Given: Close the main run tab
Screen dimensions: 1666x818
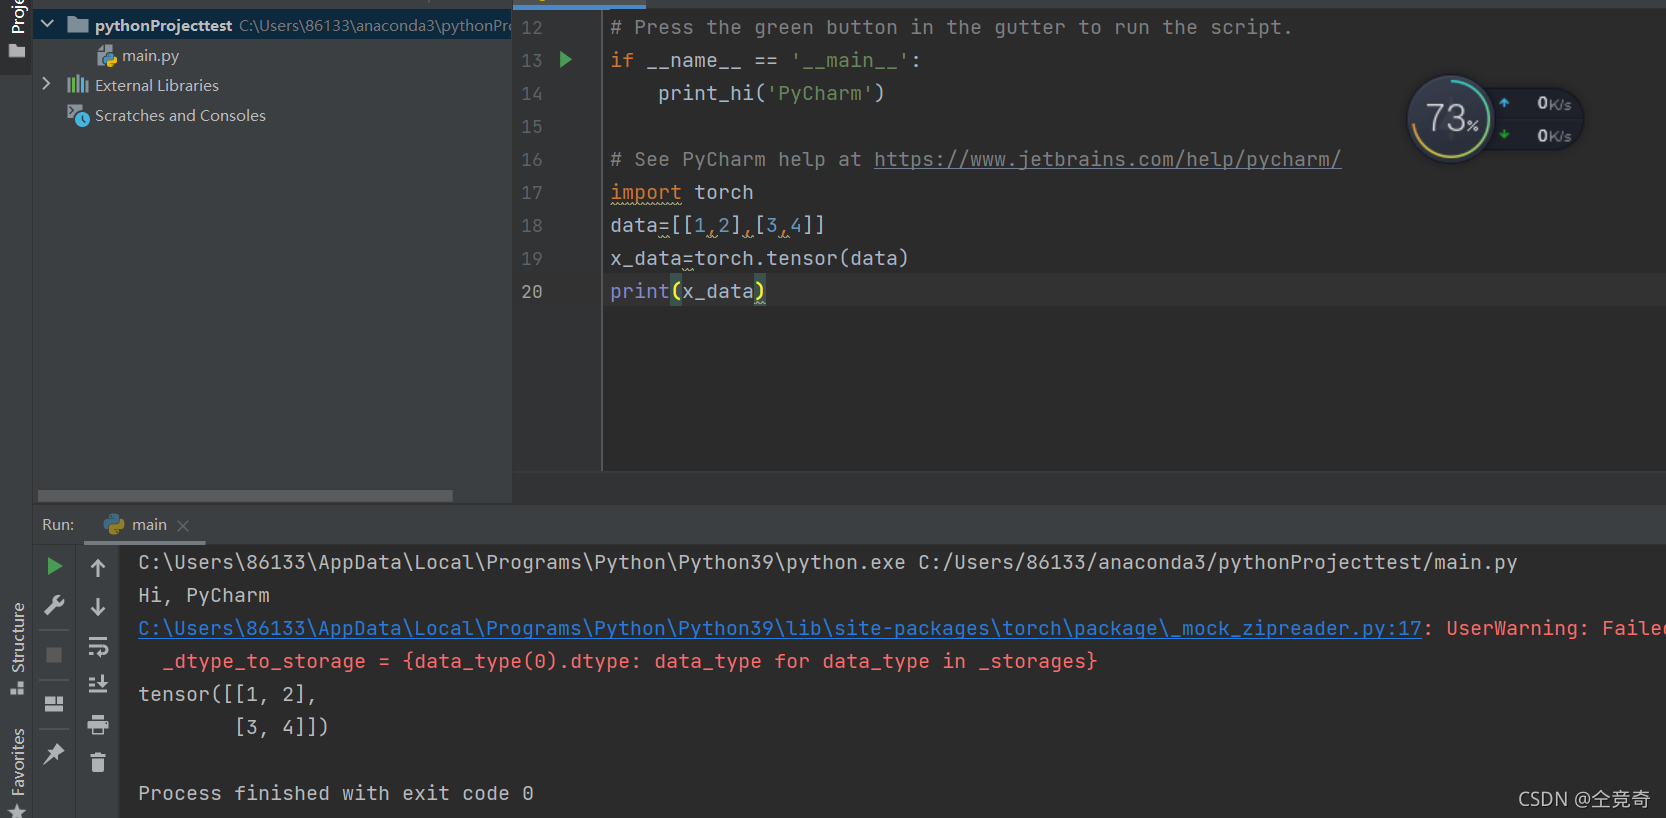Looking at the screenshot, I should pos(183,526).
